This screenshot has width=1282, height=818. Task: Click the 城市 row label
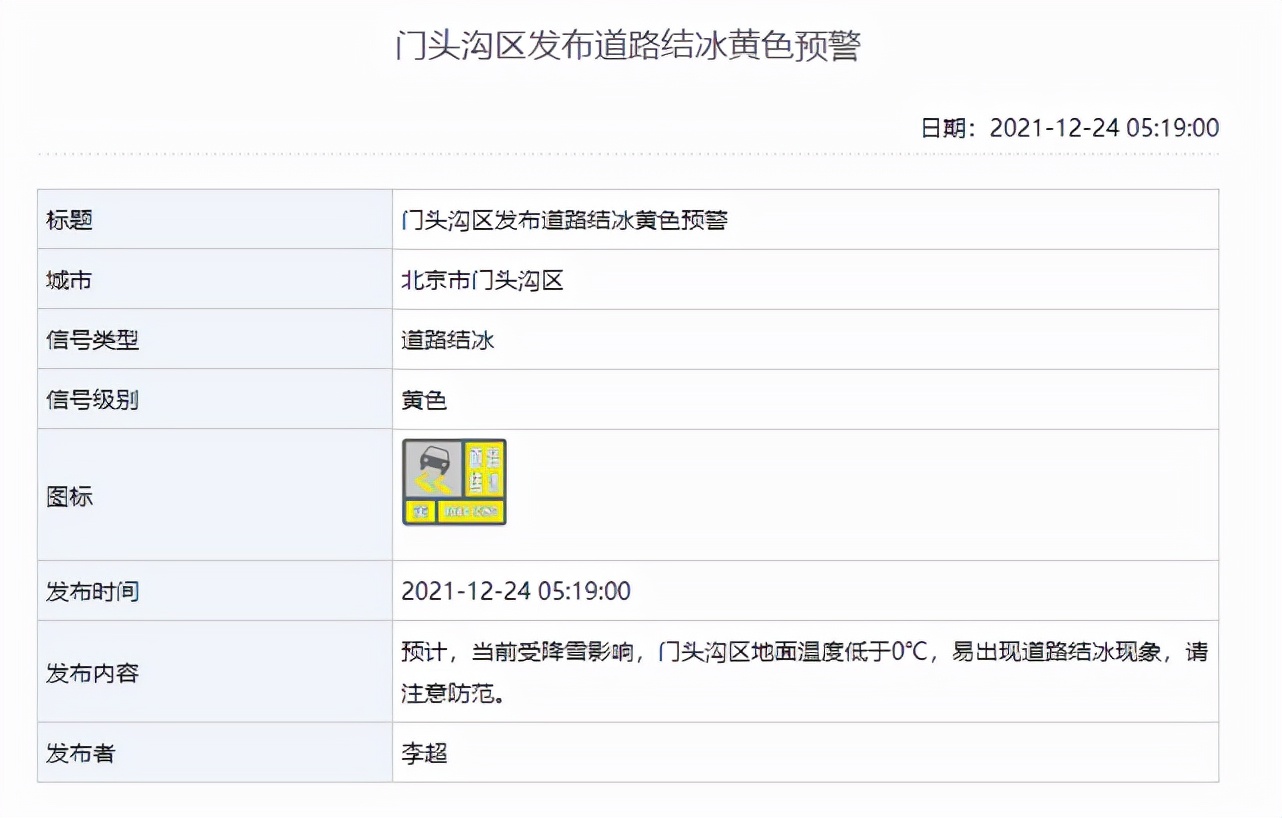pyautogui.click(x=69, y=280)
